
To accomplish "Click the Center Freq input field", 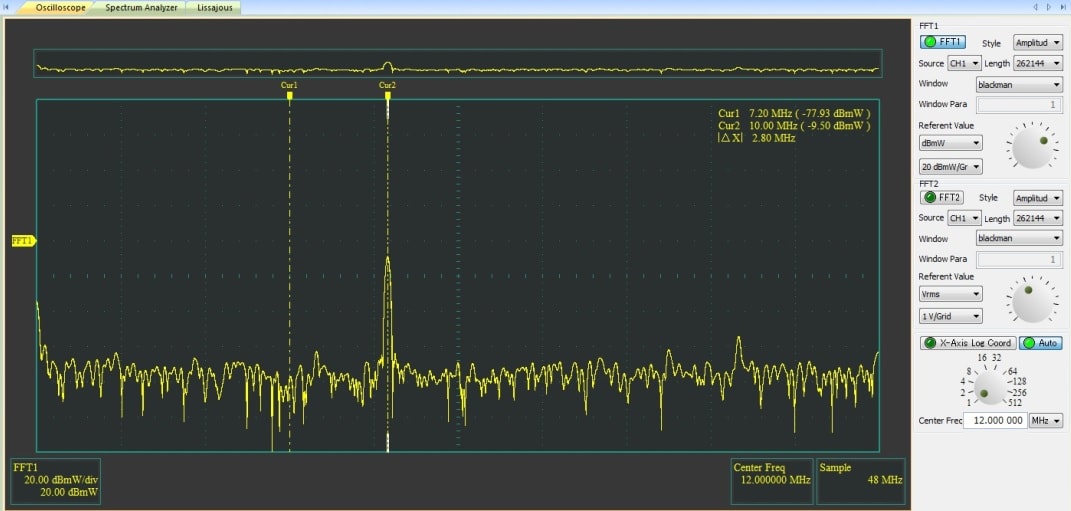I will (x=995, y=421).
